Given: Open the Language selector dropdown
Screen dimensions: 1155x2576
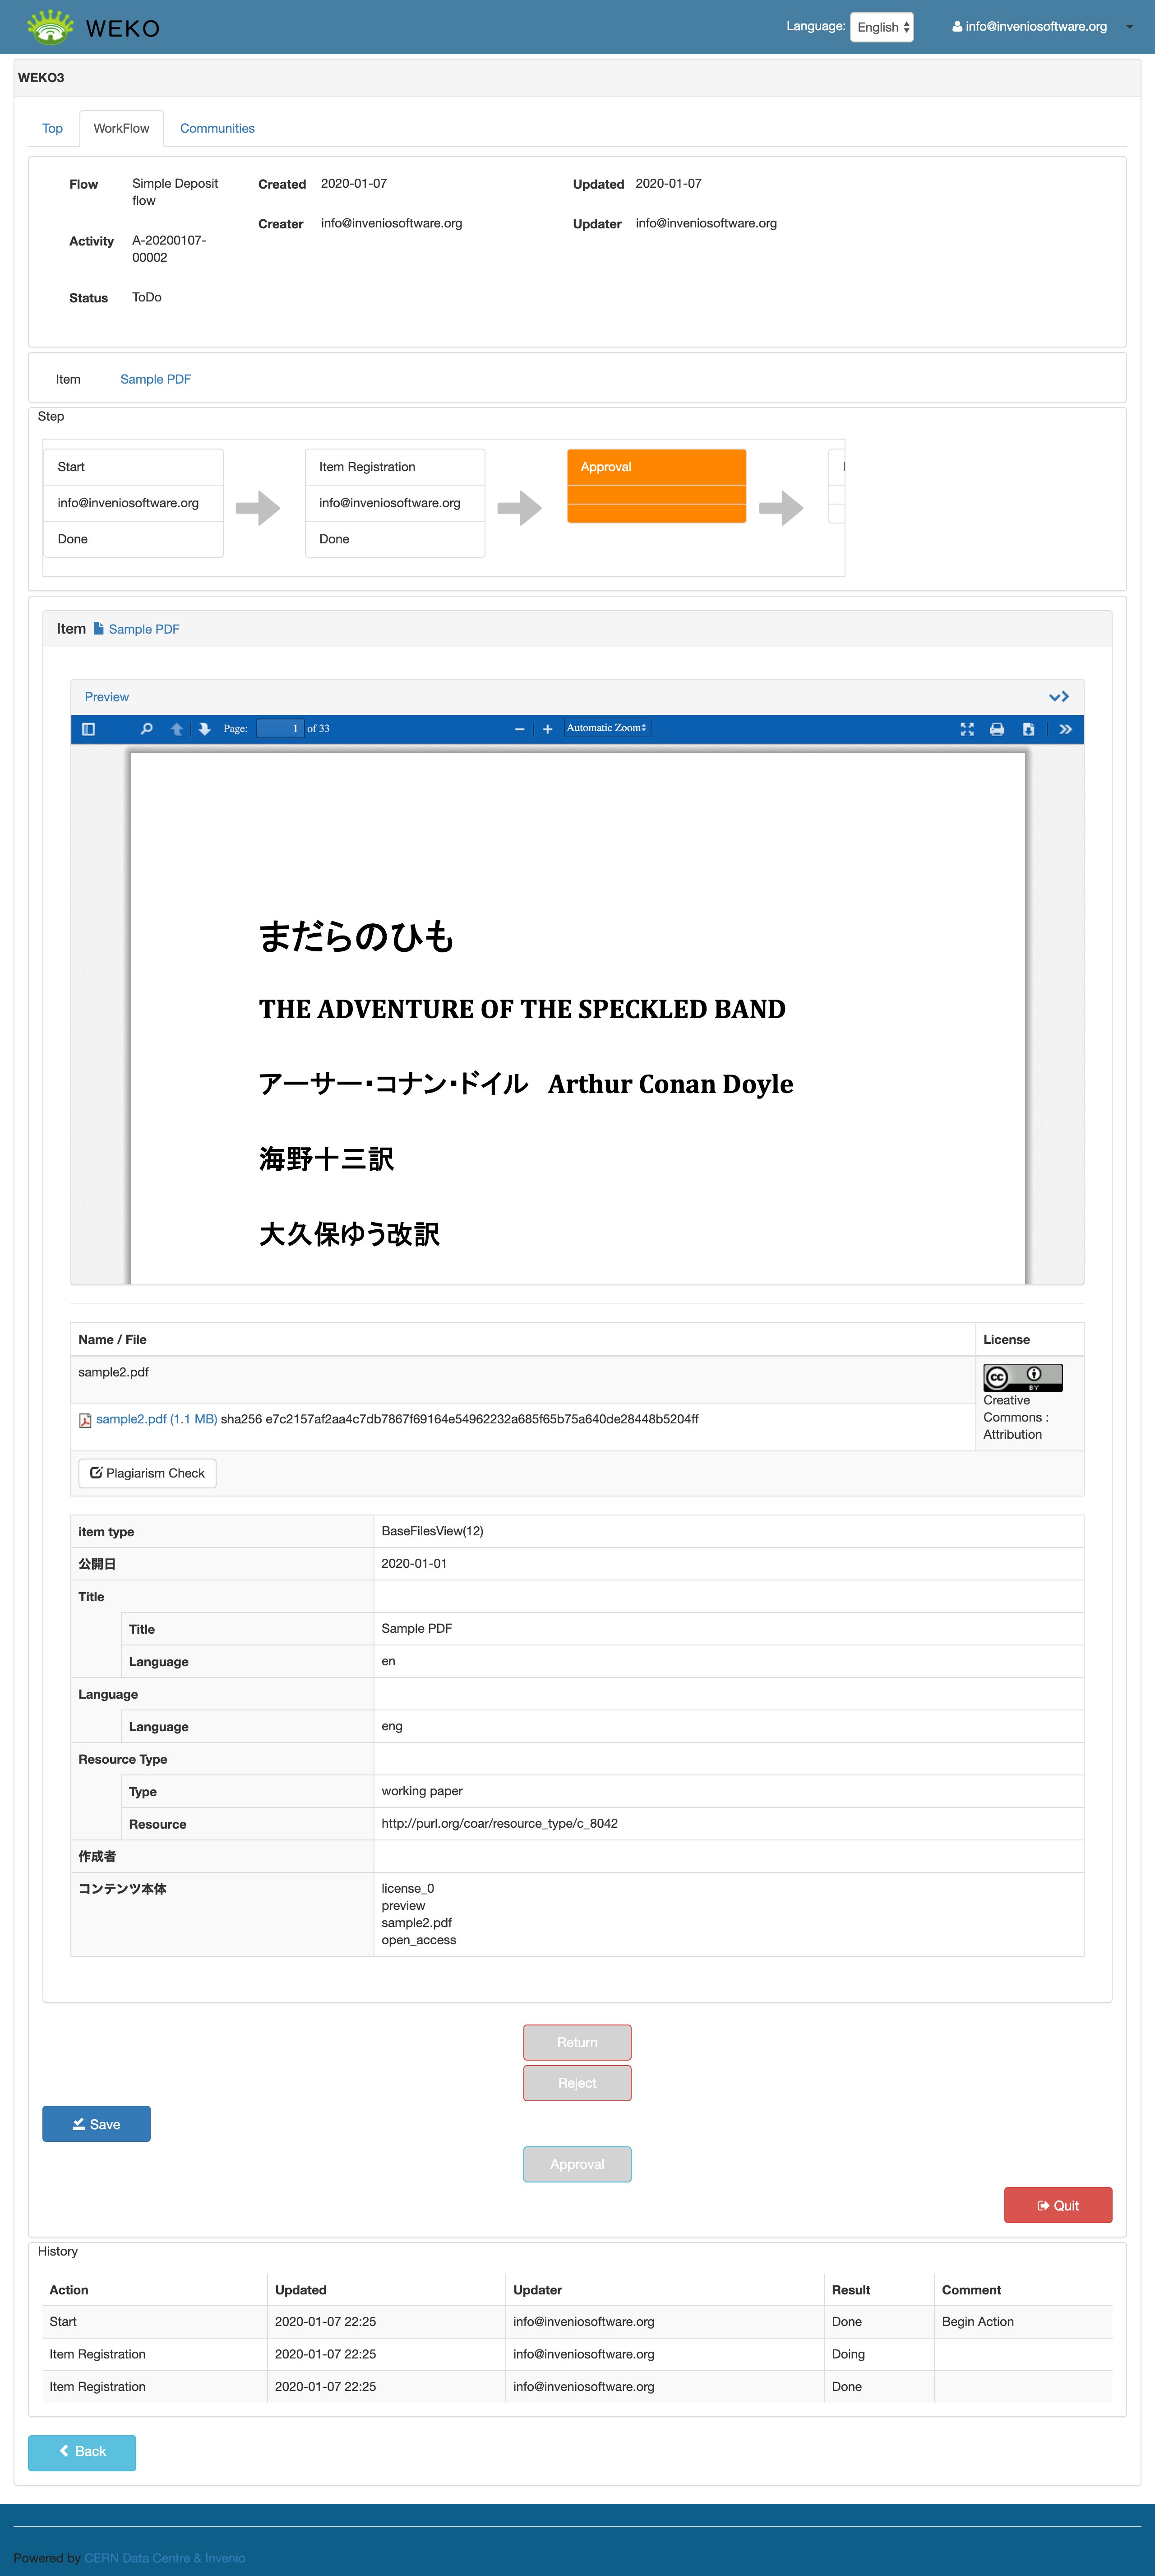Looking at the screenshot, I should (882, 27).
